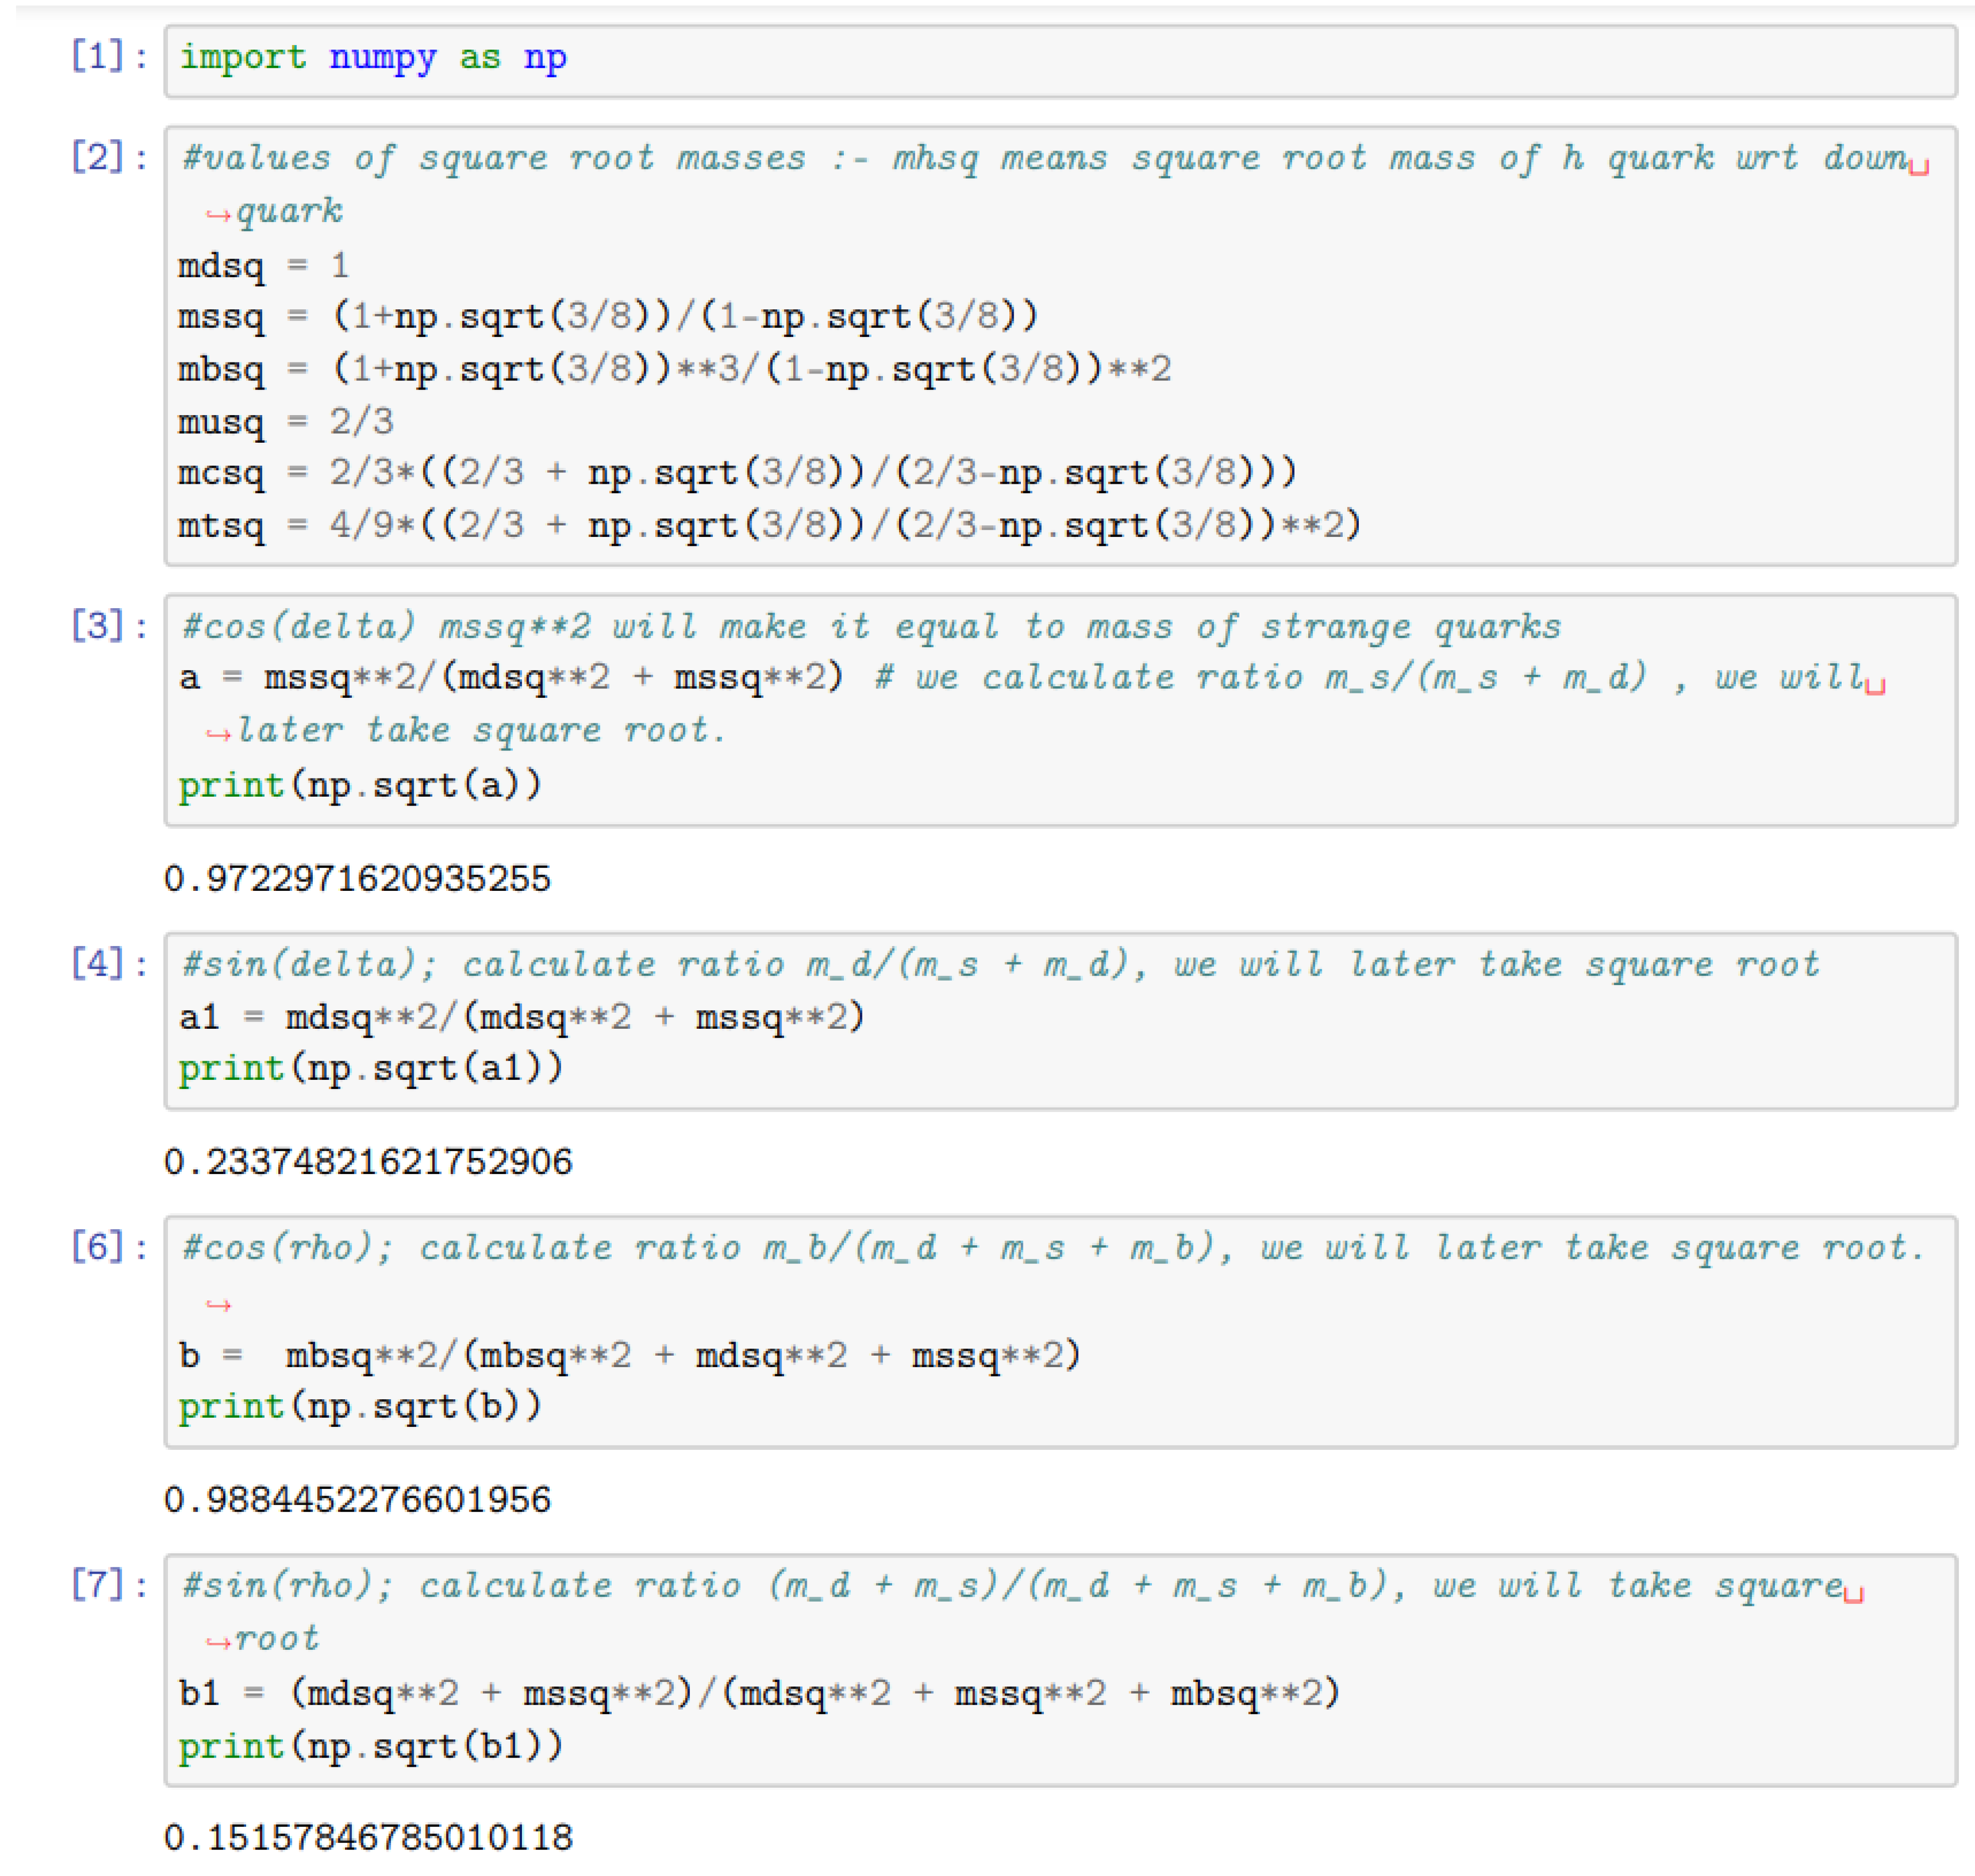Click the b = mbsq**2 assignment line
Screen dimensions: 1975x1876
tap(629, 1356)
